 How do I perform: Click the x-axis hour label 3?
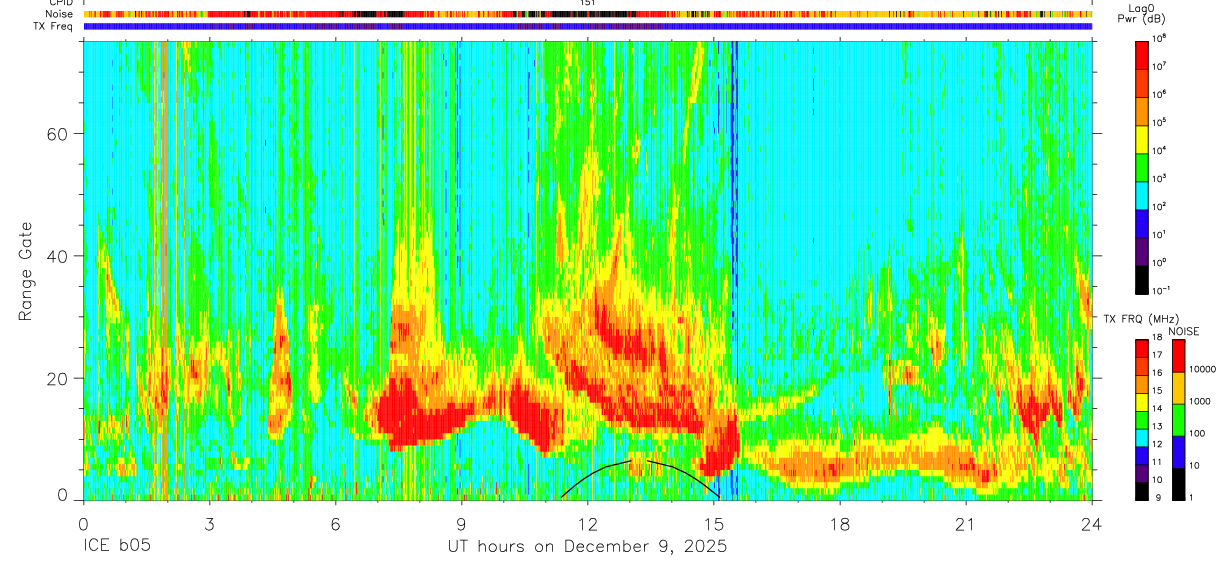click(x=209, y=523)
